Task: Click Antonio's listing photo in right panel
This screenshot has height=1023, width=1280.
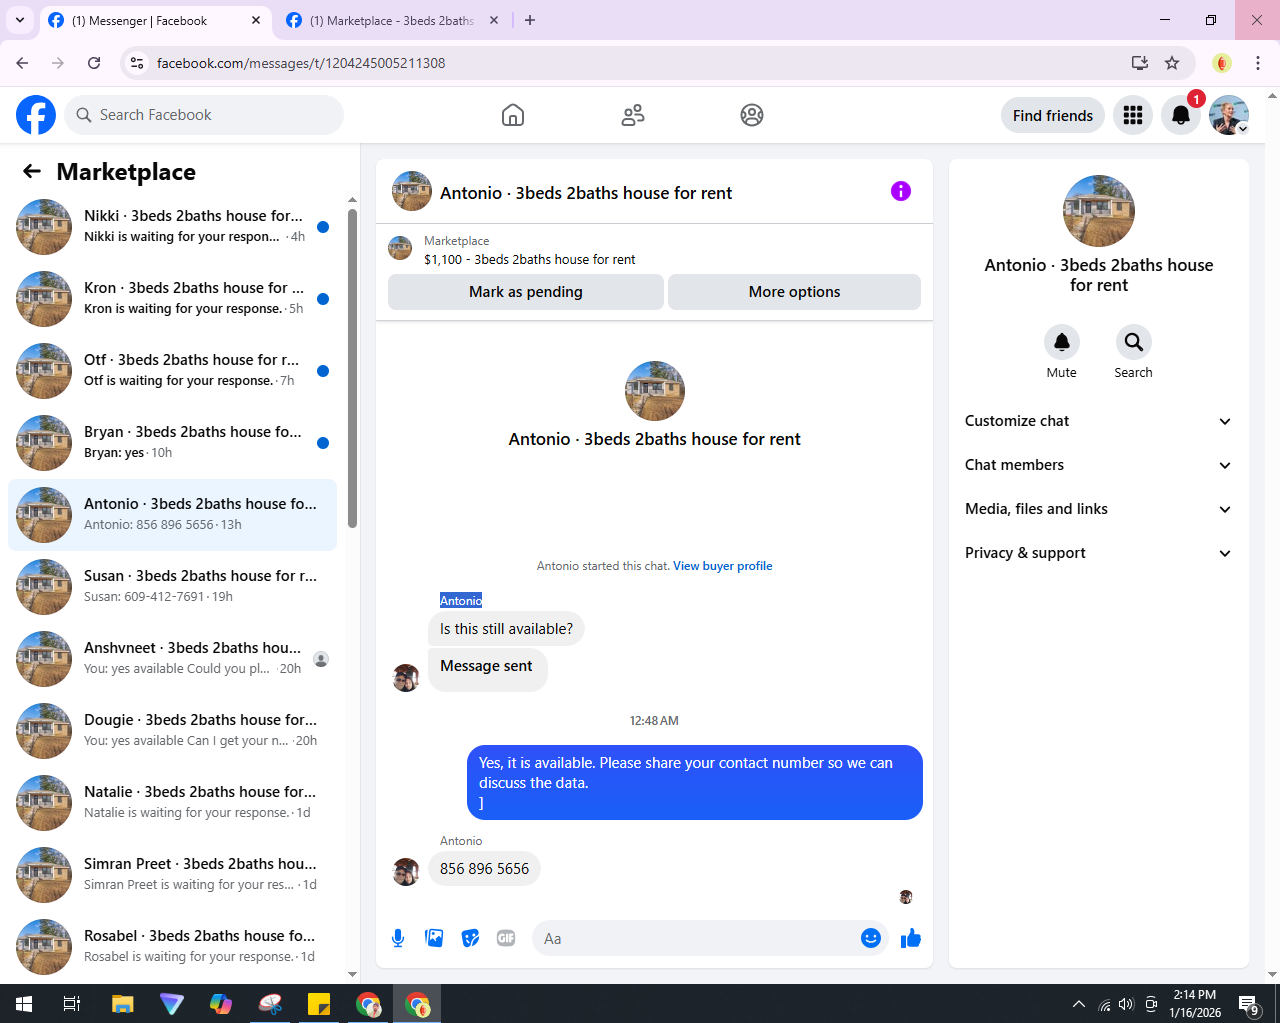Action: click(x=1099, y=211)
